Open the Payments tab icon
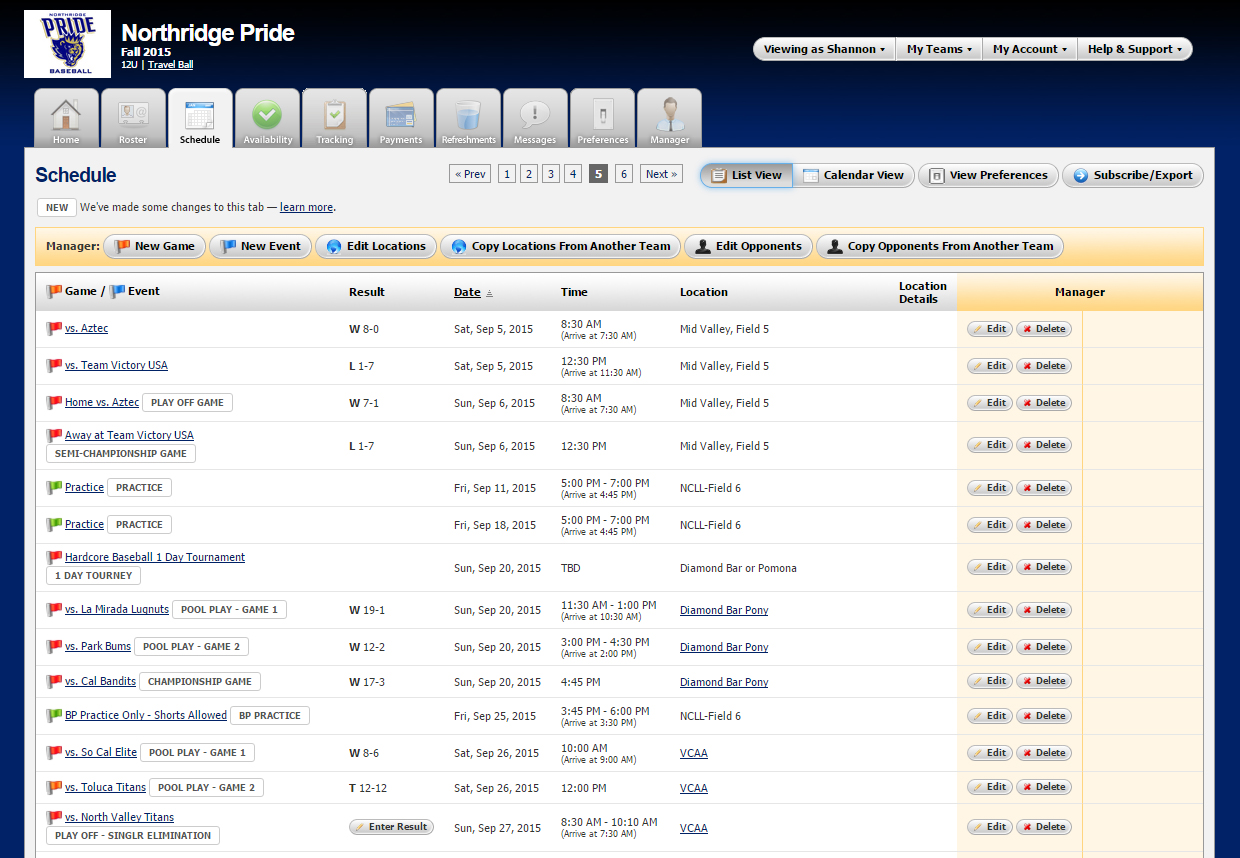This screenshot has height=858, width=1240. [x=401, y=118]
